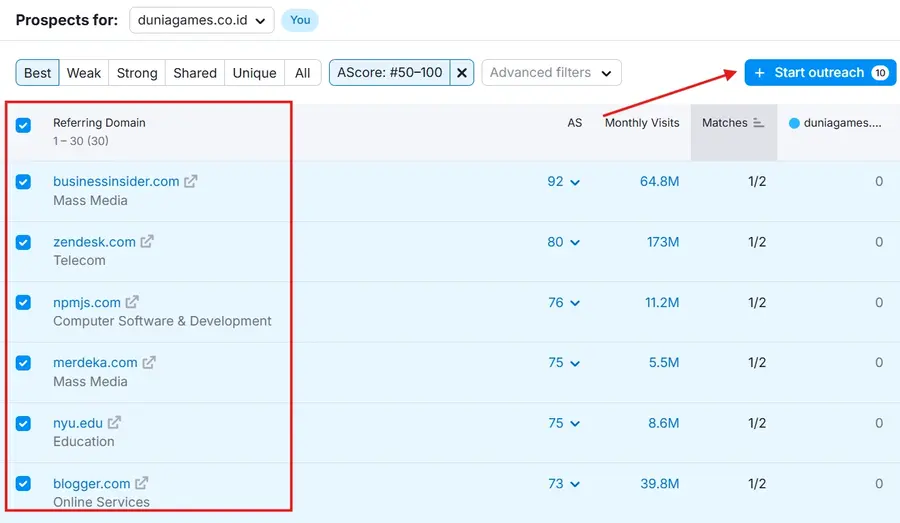Open merdeka.com domain link
The image size is (900, 523).
click(x=95, y=363)
